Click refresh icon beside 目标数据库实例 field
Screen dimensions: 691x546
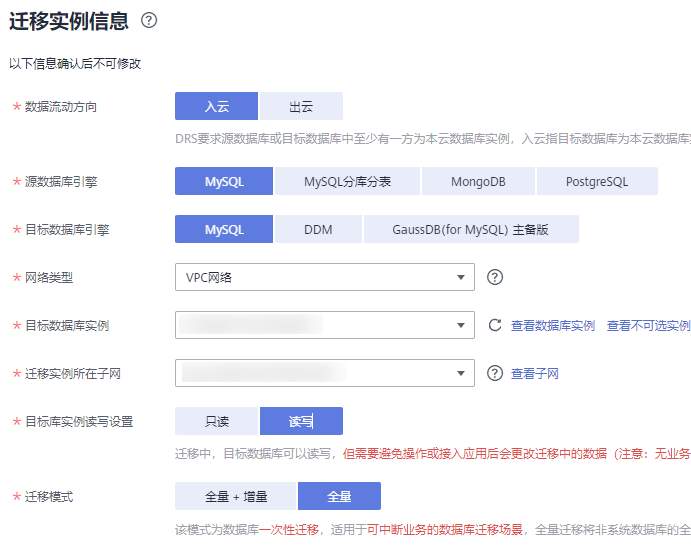pos(494,325)
